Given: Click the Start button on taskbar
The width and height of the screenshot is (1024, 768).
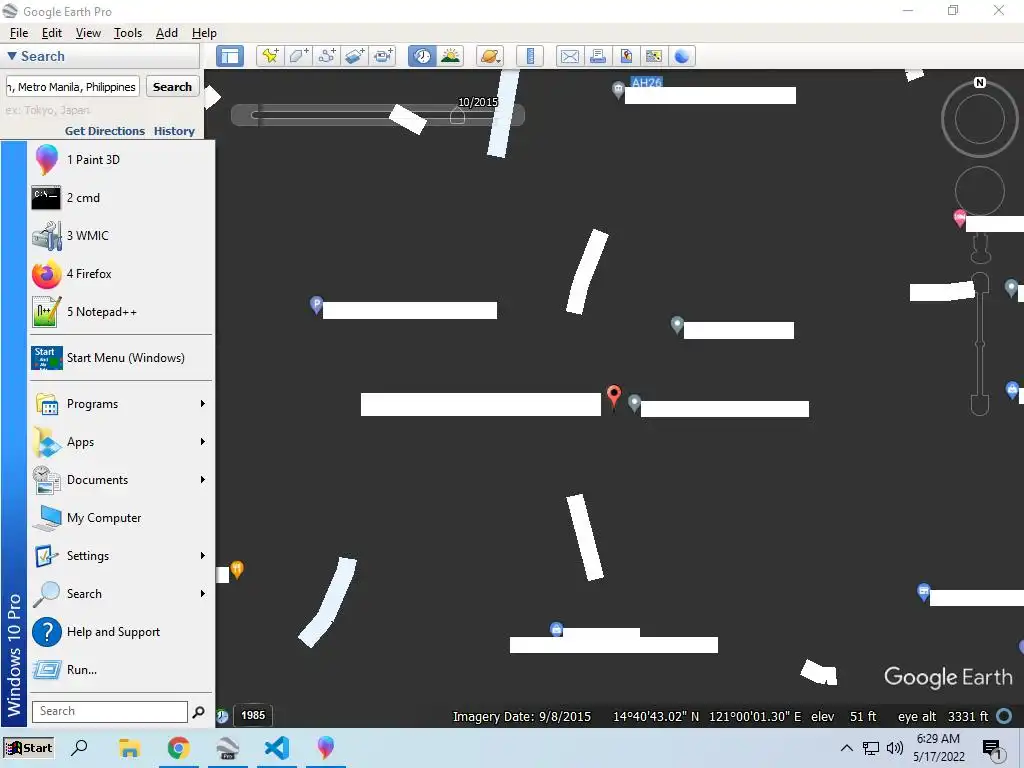Looking at the screenshot, I should (28, 748).
